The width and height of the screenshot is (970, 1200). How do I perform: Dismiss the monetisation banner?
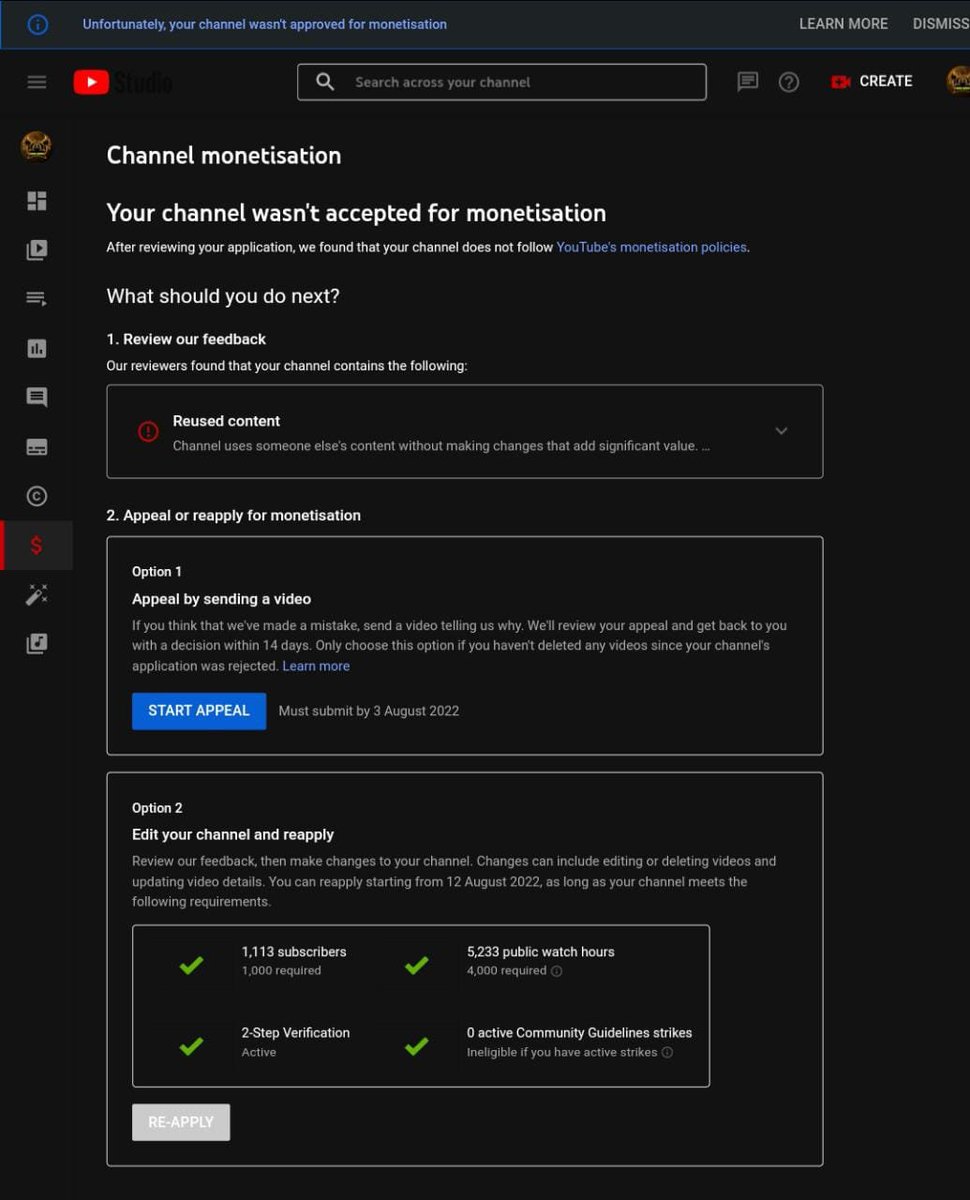[941, 24]
